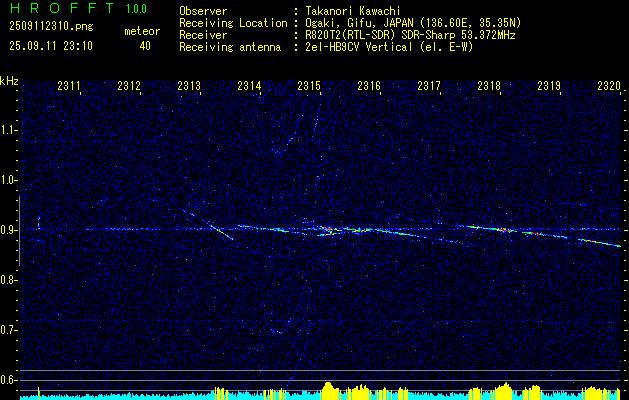Click the yellow intensity peak below 2315
This screenshot has height=400, width=629.
[328, 389]
